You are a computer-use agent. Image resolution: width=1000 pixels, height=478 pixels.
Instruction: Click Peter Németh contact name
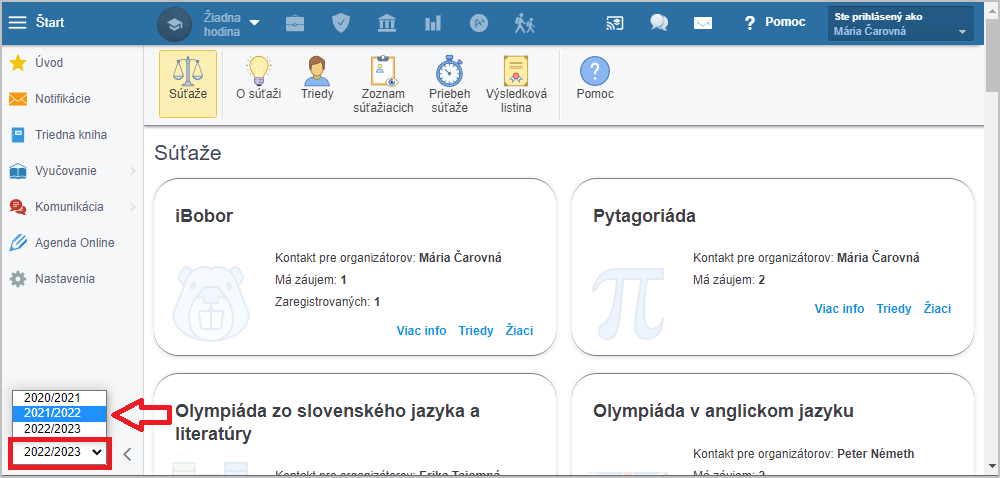click(875, 454)
